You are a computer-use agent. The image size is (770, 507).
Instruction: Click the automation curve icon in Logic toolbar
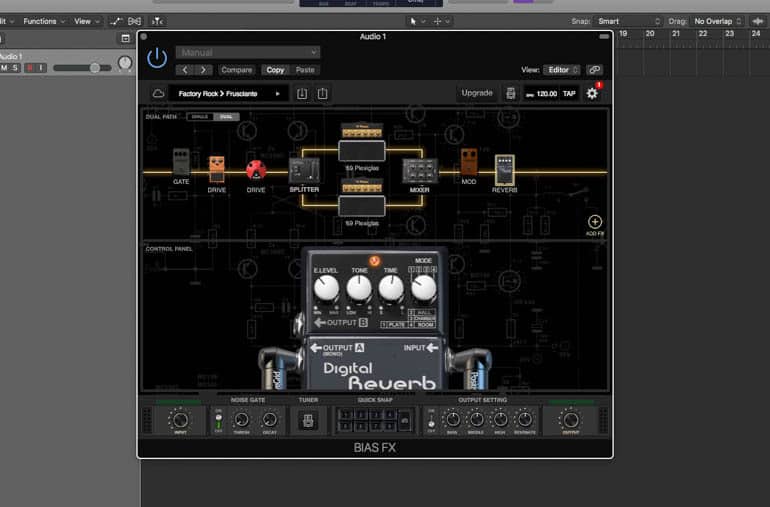click(x=116, y=21)
